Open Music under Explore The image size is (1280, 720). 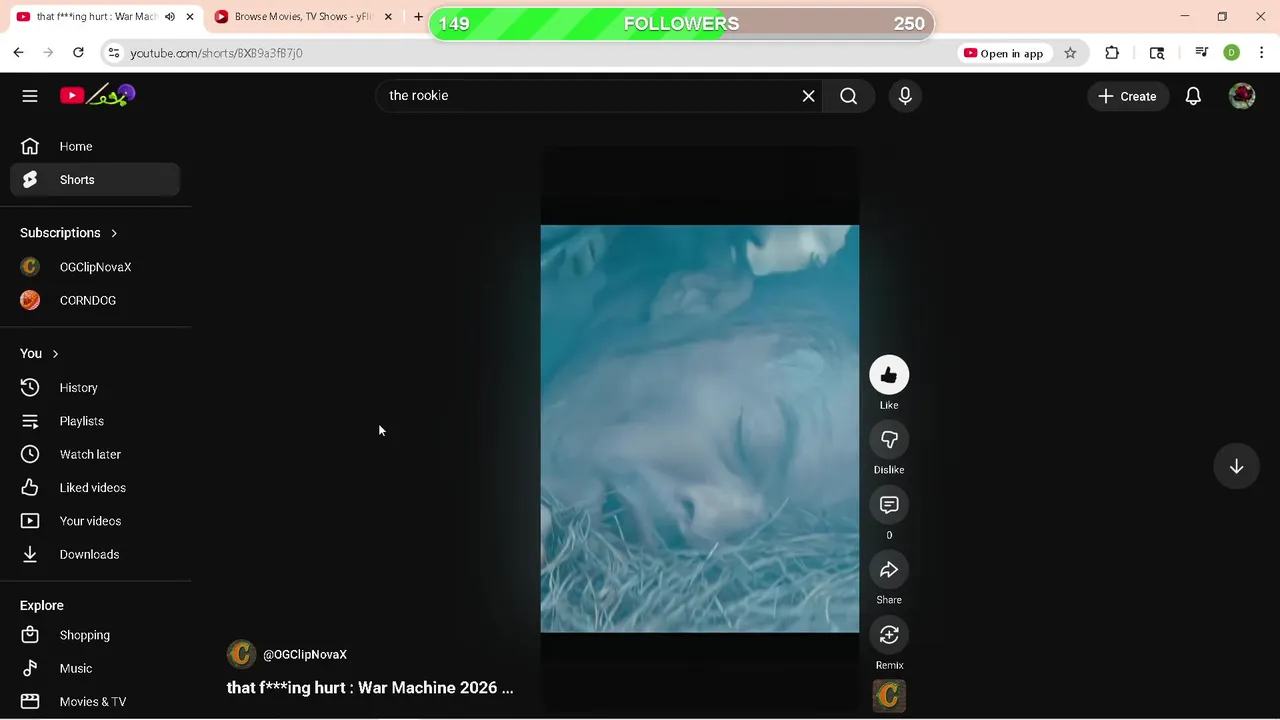(95, 668)
